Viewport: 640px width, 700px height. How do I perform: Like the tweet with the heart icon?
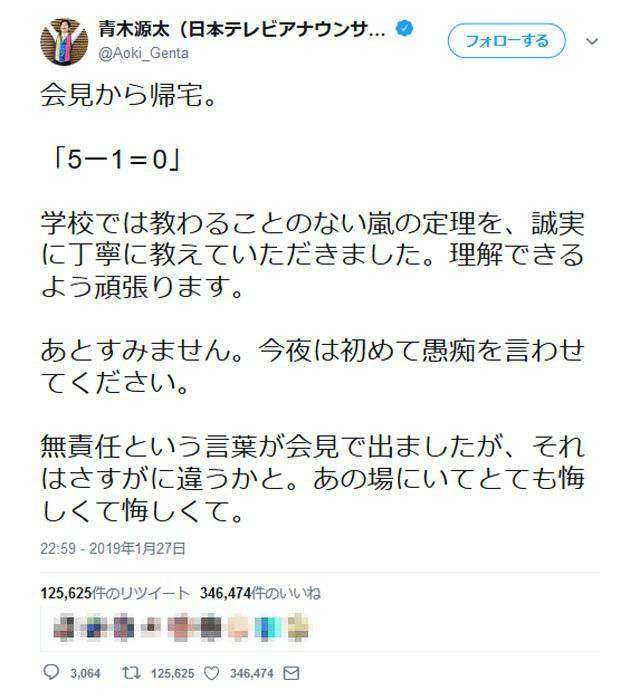[212, 673]
